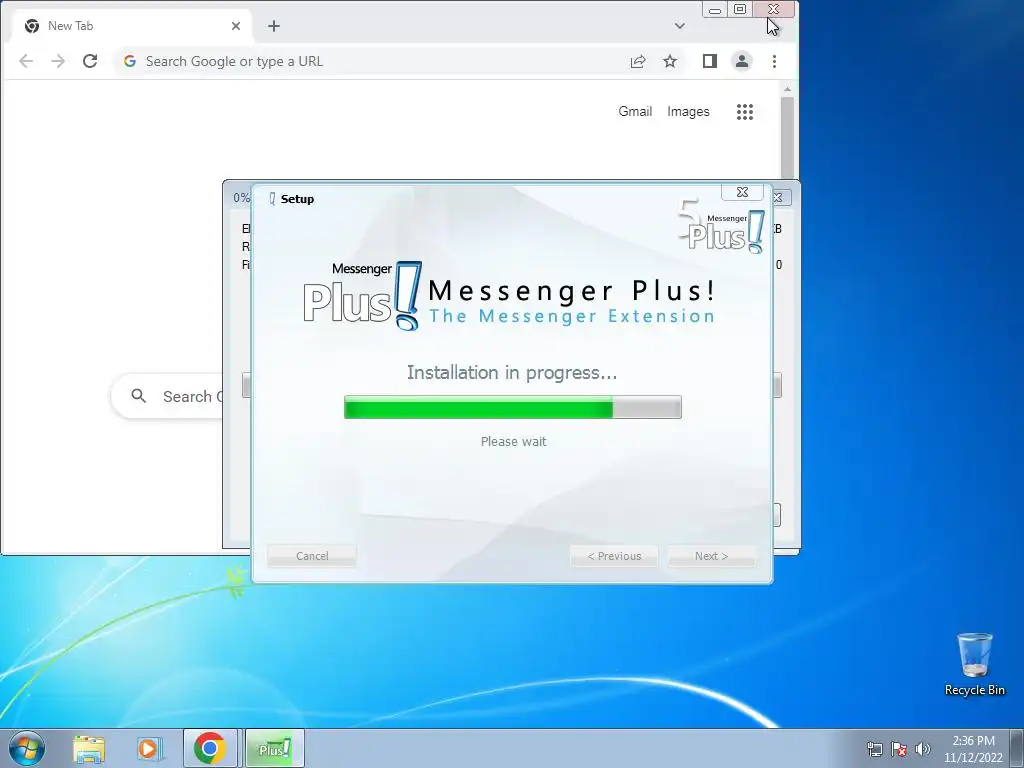1024x768 pixels.
Task: Click the Google search box
Action: (167, 396)
